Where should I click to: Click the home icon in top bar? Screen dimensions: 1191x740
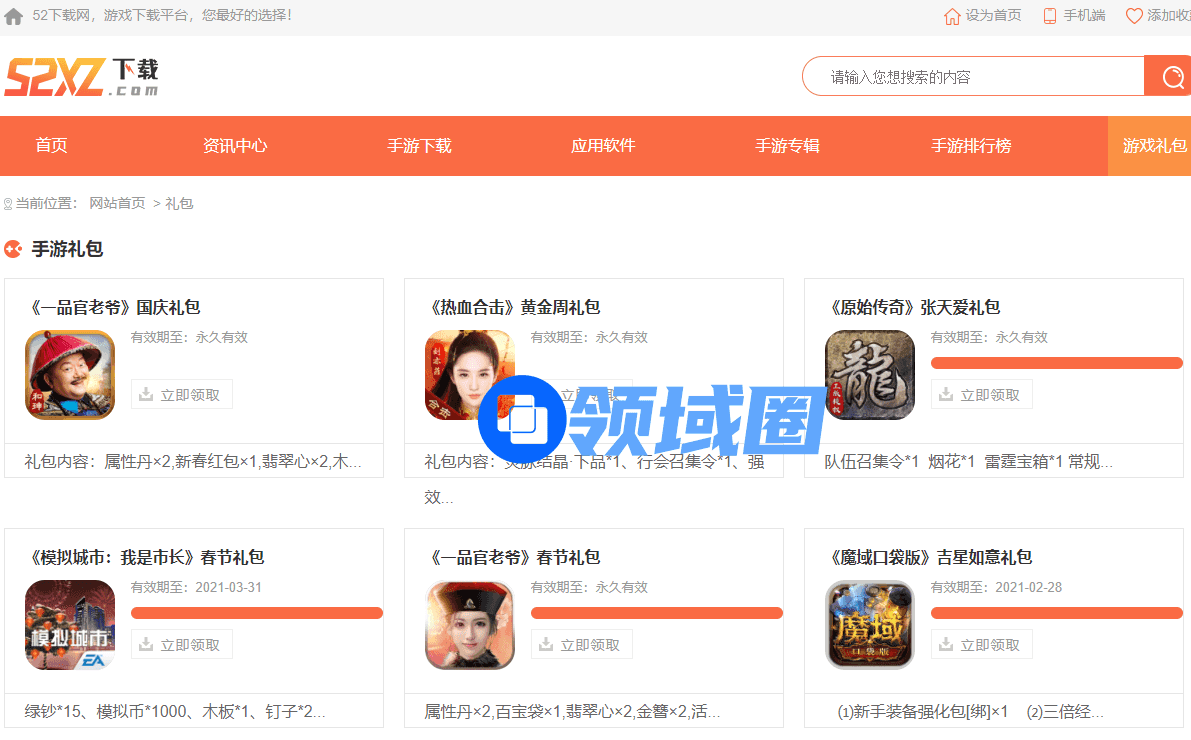pyautogui.click(x=14, y=16)
